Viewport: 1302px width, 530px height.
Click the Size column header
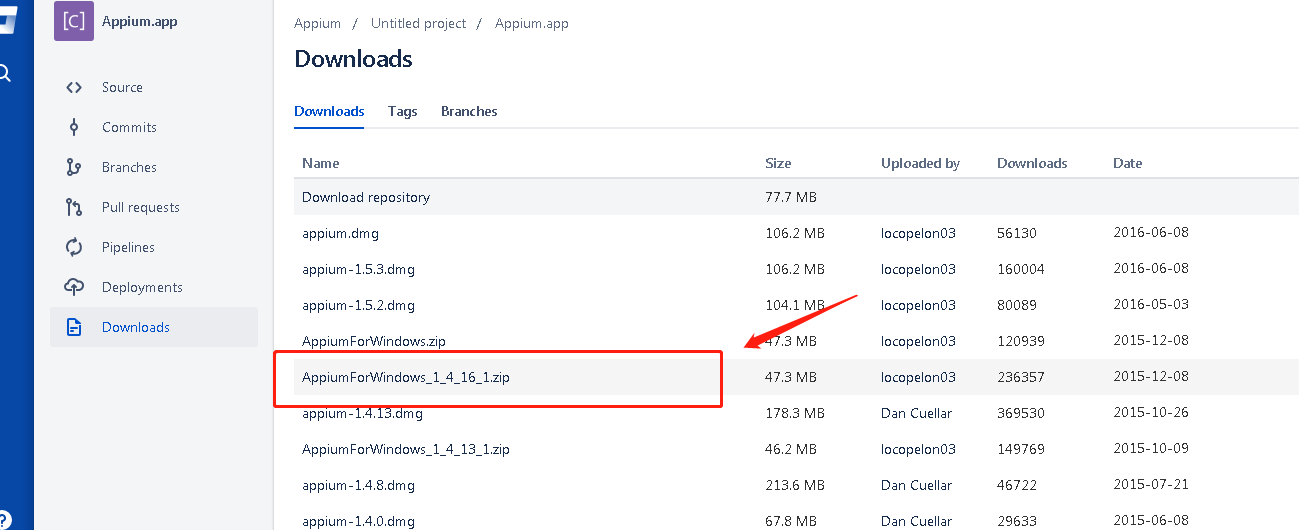click(x=778, y=163)
